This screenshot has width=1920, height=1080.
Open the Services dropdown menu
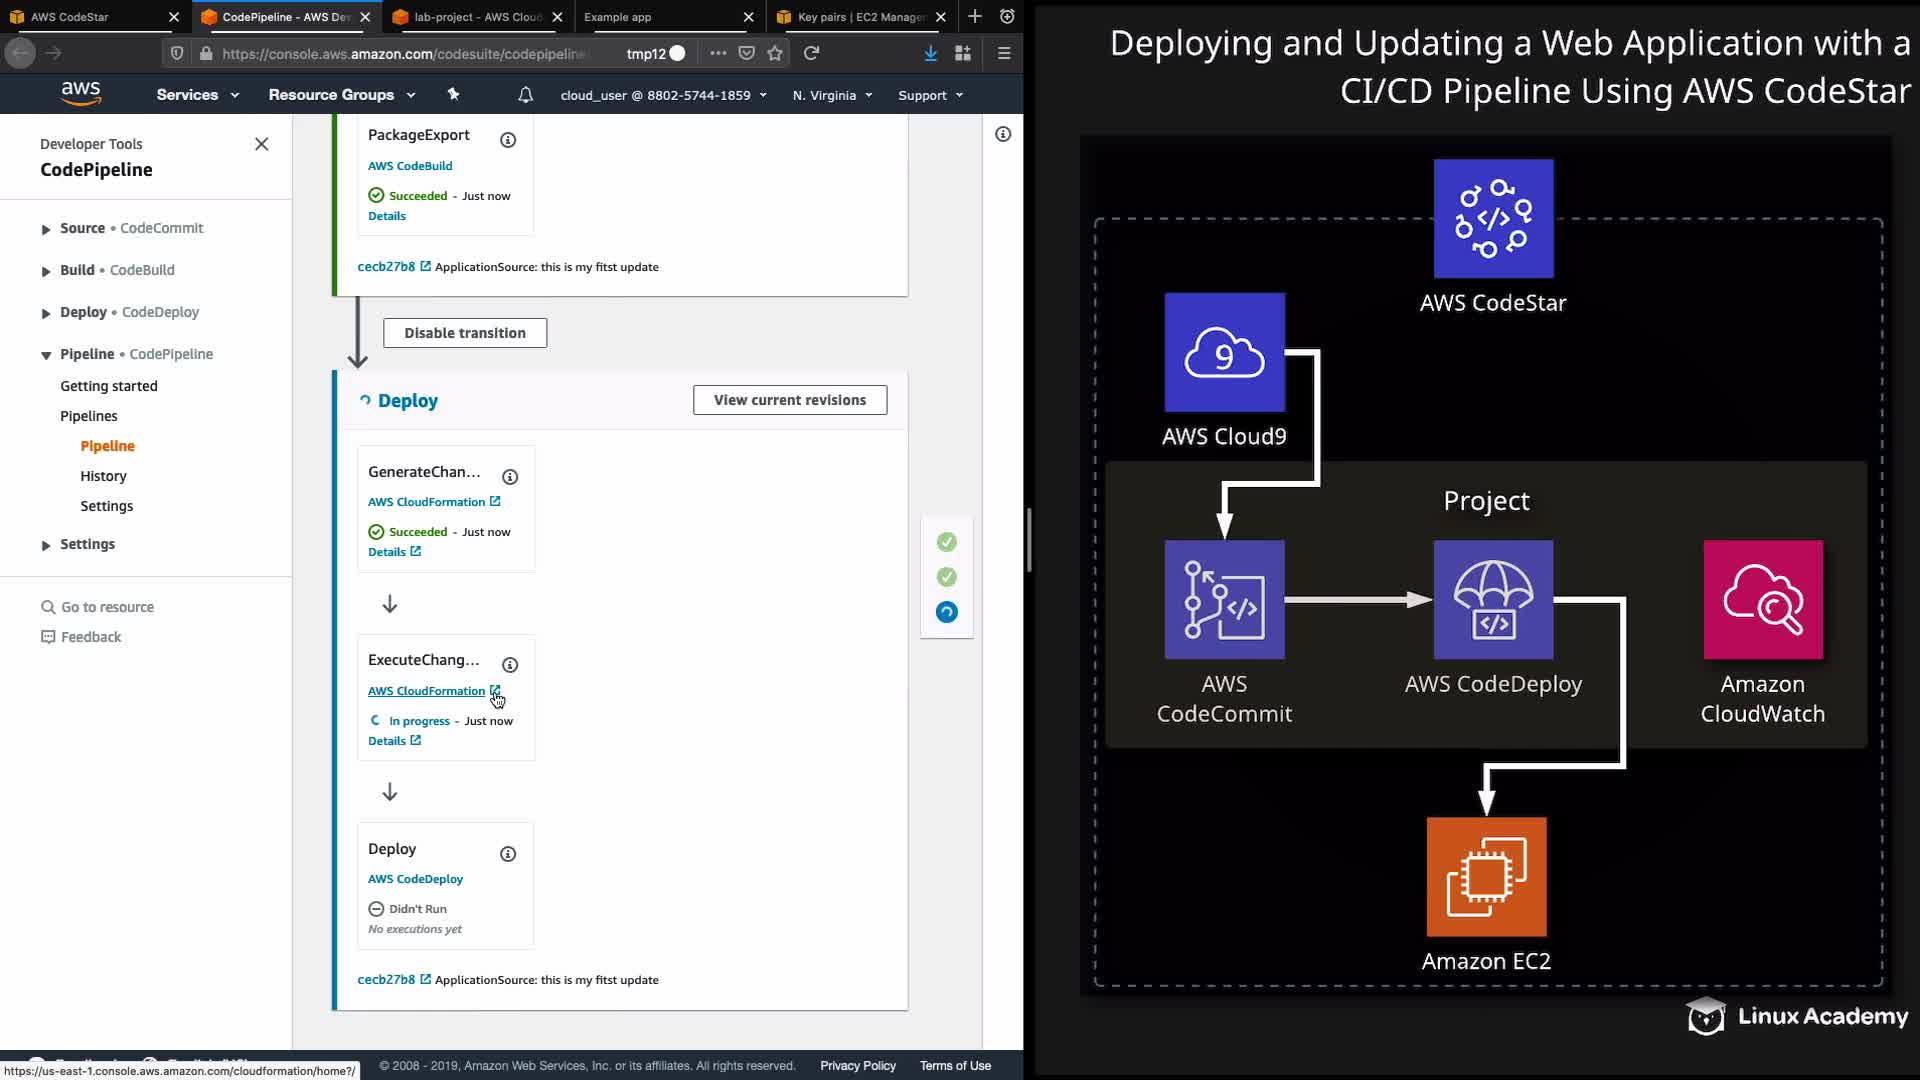coord(197,95)
